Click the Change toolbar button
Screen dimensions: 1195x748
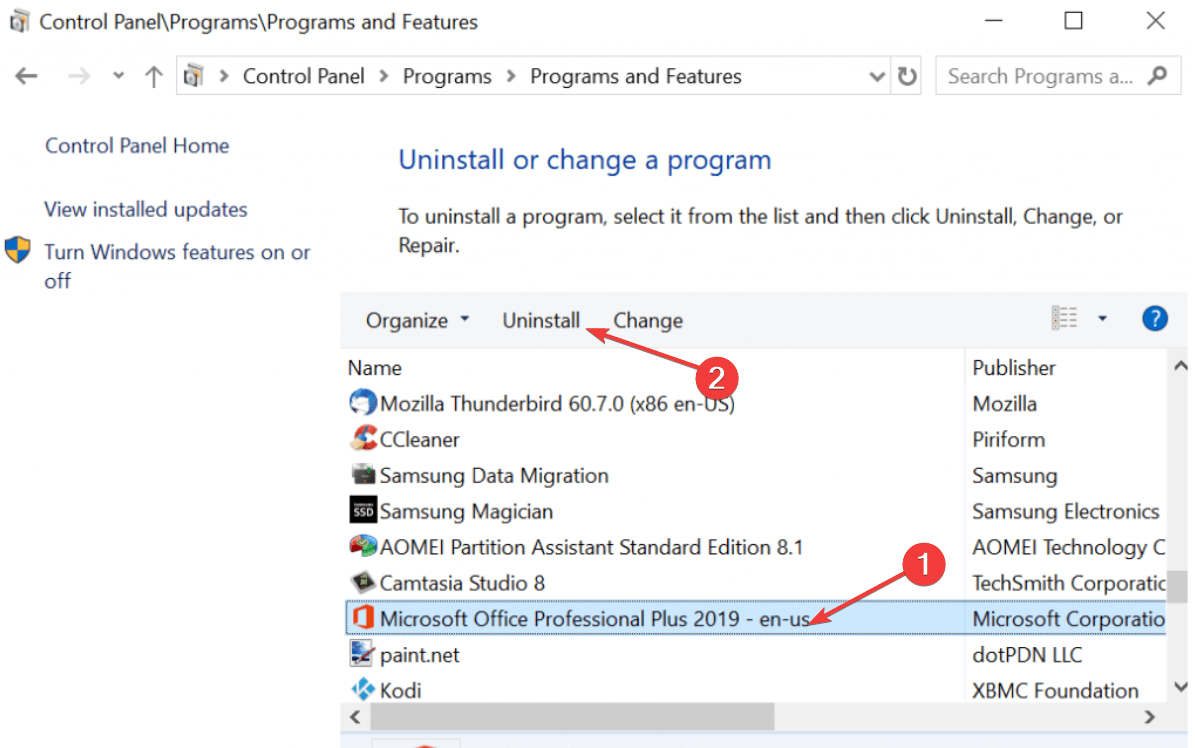pyautogui.click(x=648, y=320)
